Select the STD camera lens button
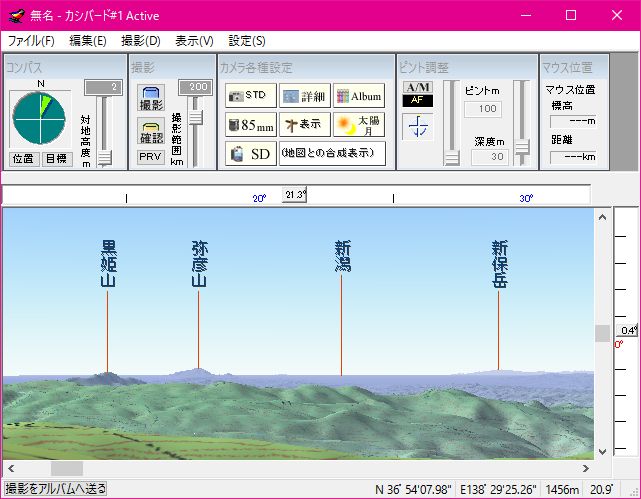The width and height of the screenshot is (641, 499). [x=250, y=96]
